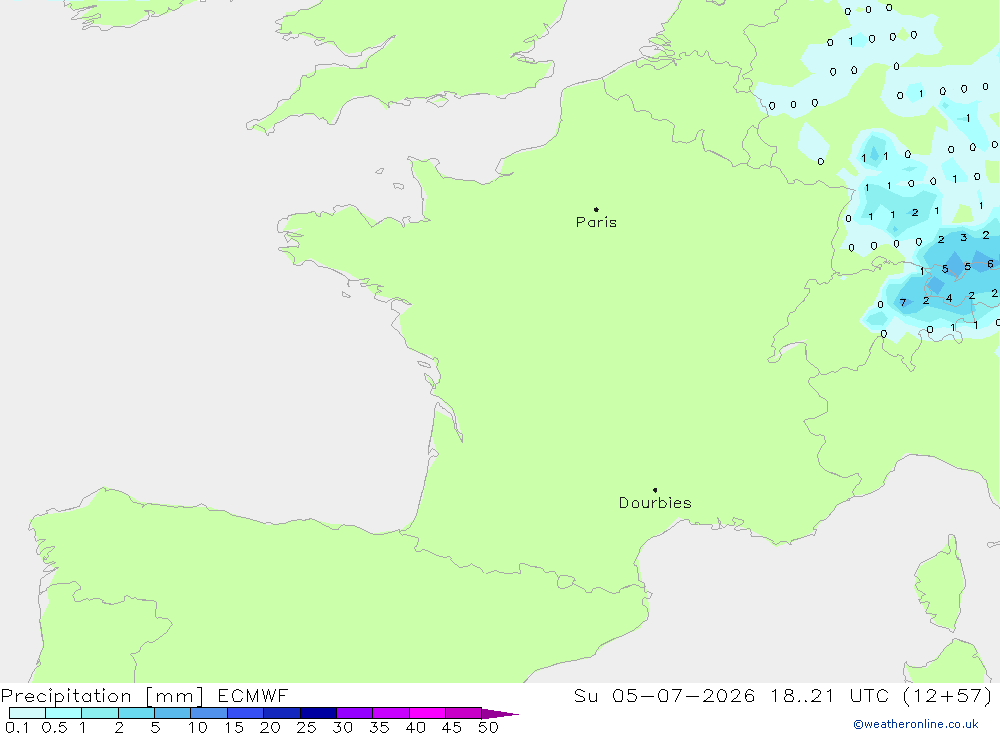1000x733 pixels.
Task: Pick the purple 30-35 legend swatch
Action: 355,713
